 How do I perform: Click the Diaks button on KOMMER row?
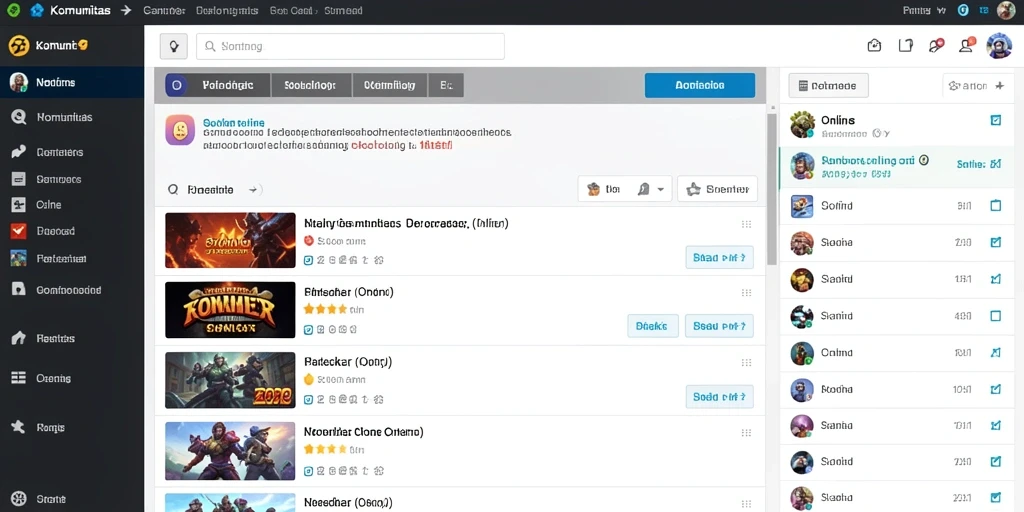[x=652, y=325]
